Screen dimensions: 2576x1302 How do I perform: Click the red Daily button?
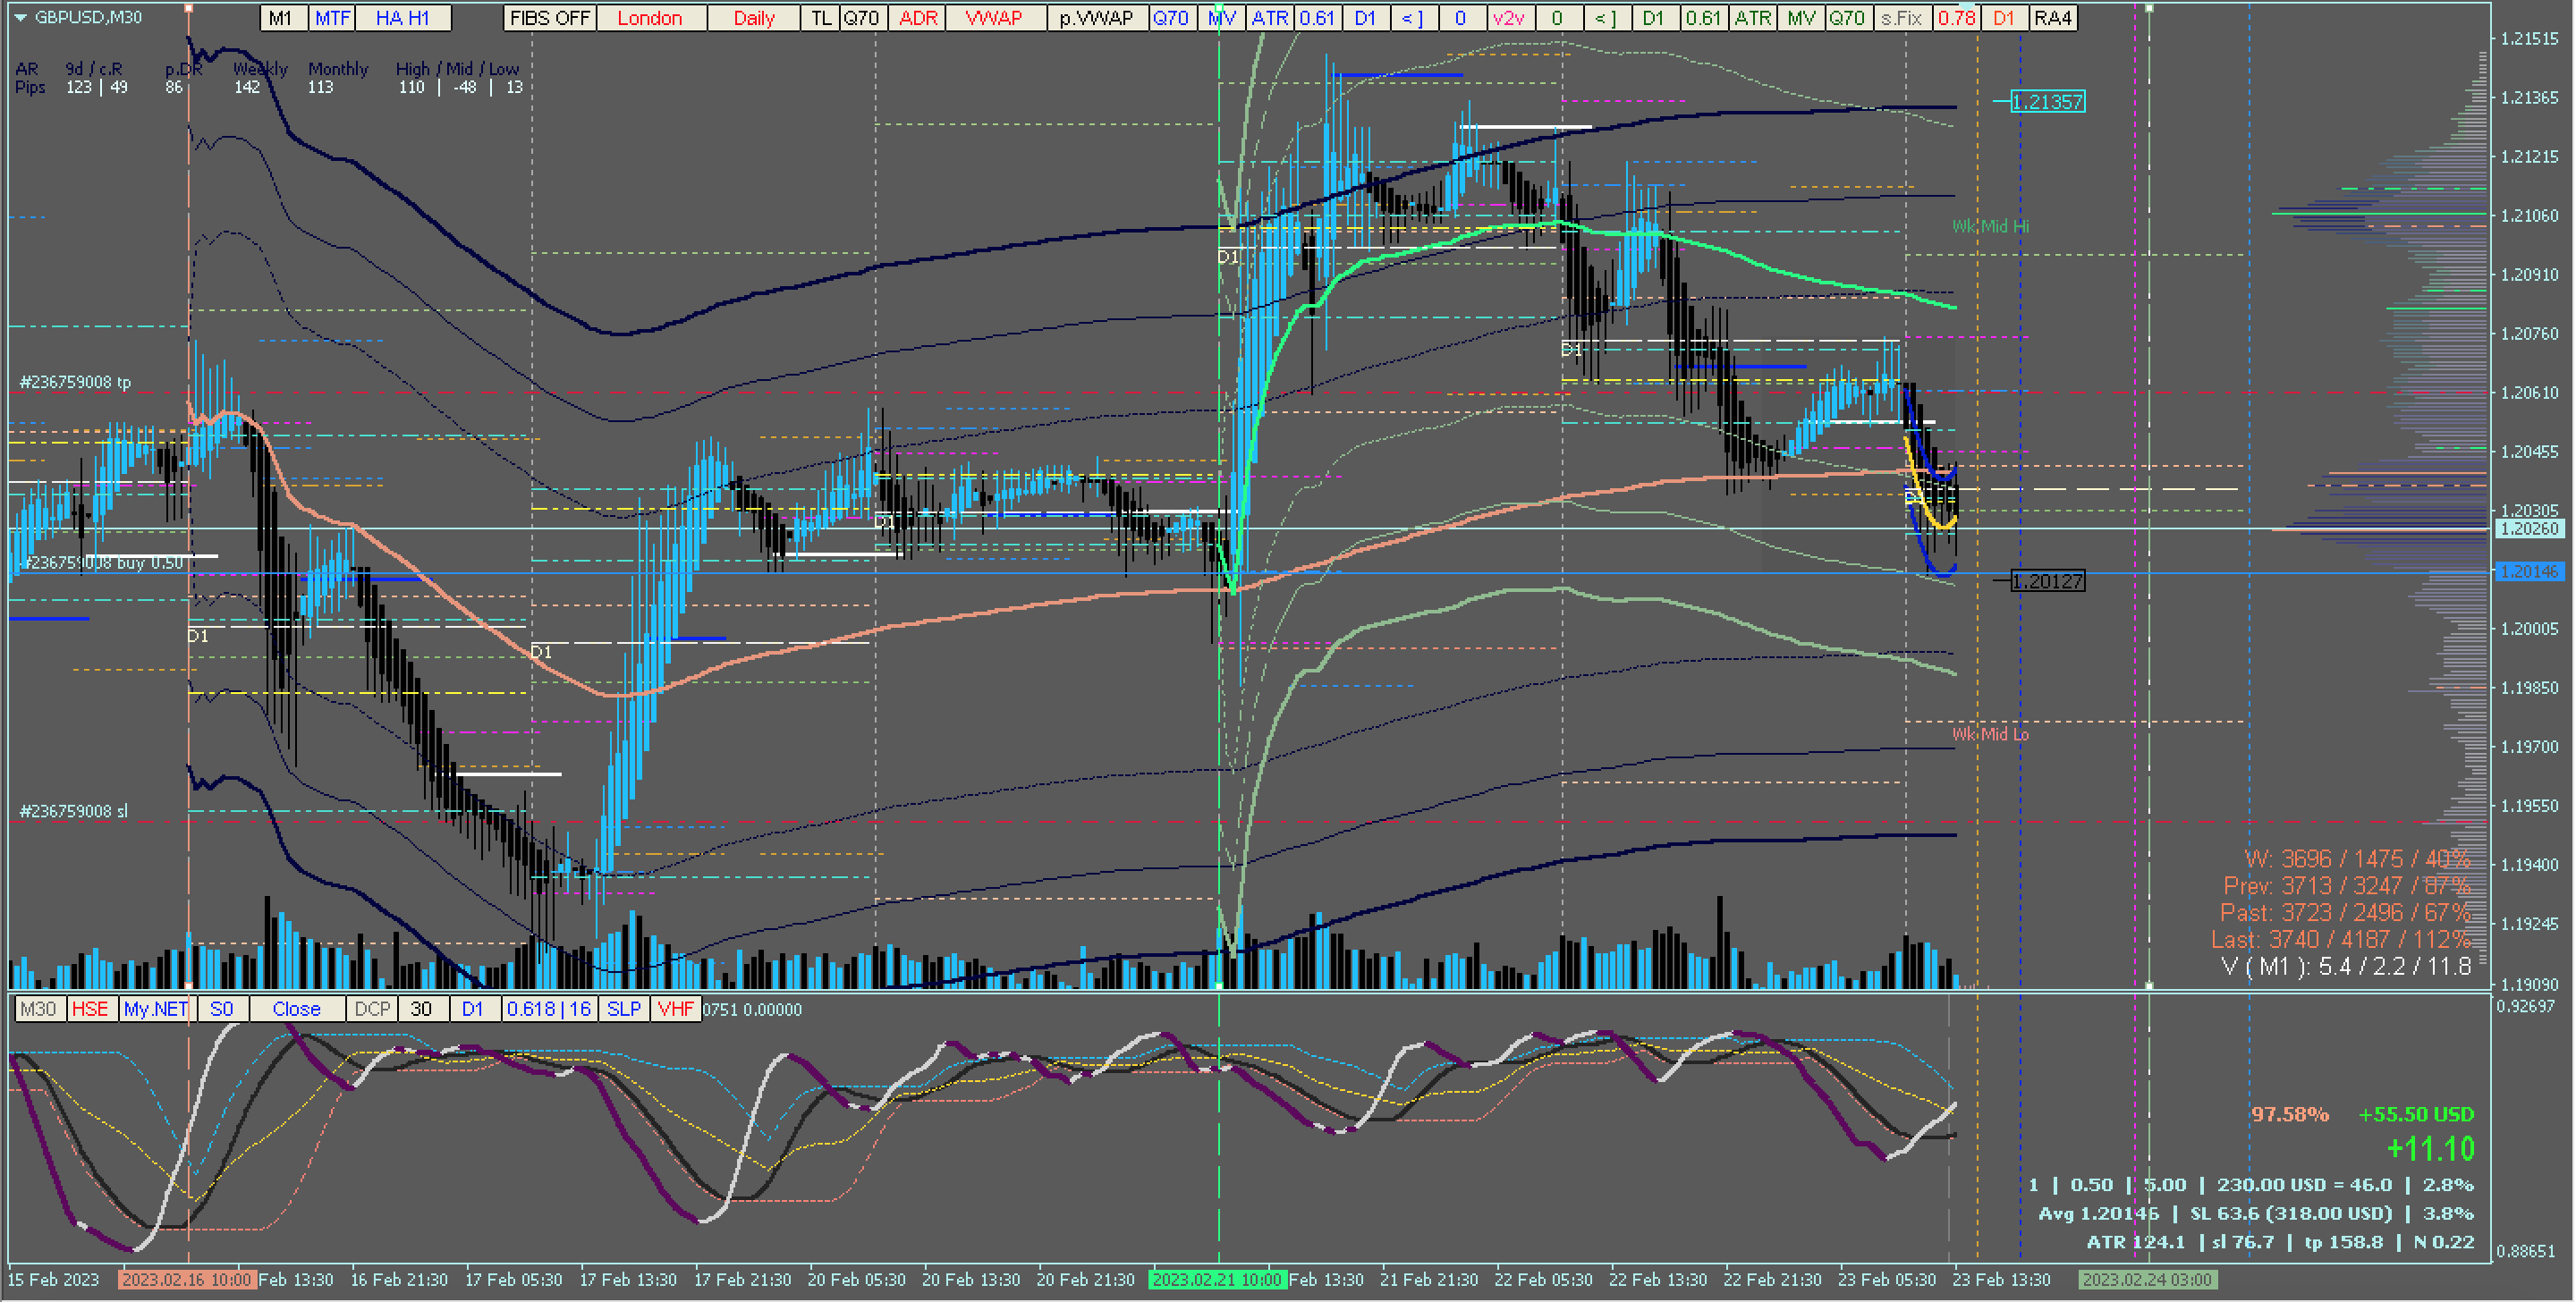pos(753,18)
